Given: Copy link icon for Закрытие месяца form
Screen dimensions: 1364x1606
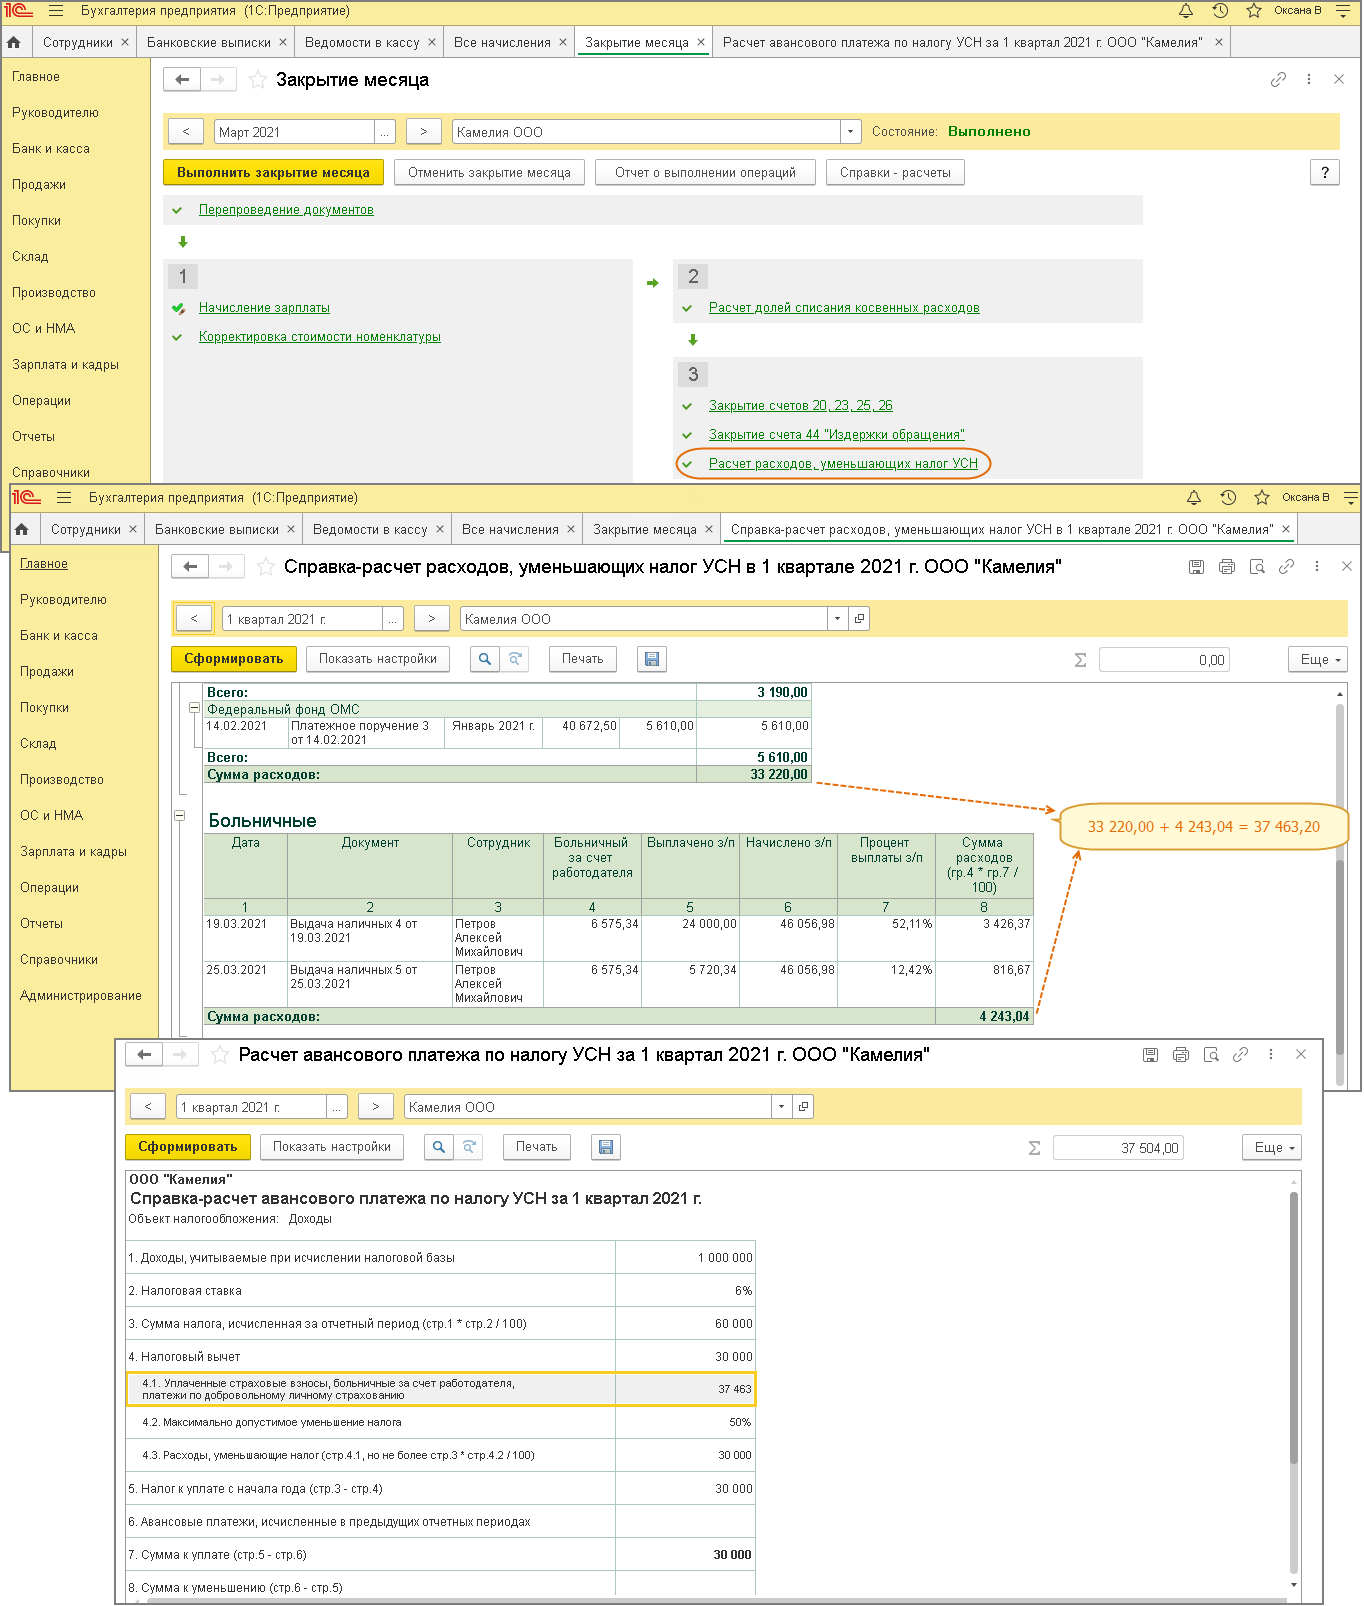Looking at the screenshot, I should click(1278, 80).
